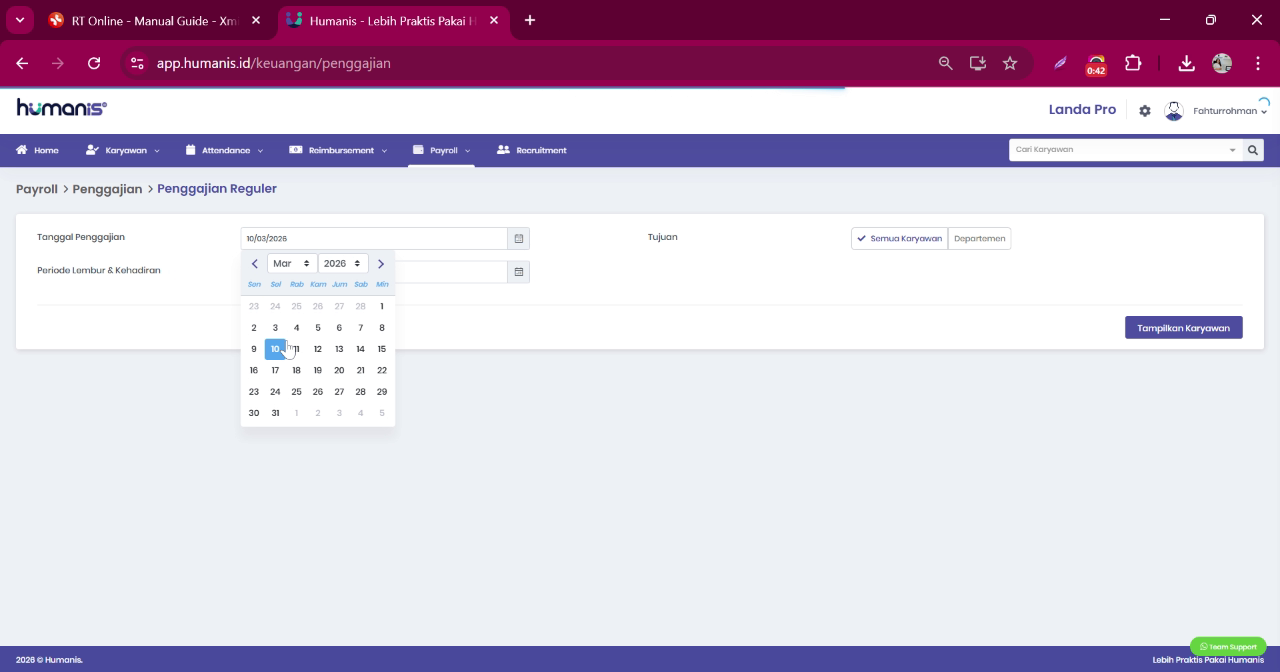Screen dimensions: 1280x672
Task: Select date 31 in calendar
Action: coord(275,413)
